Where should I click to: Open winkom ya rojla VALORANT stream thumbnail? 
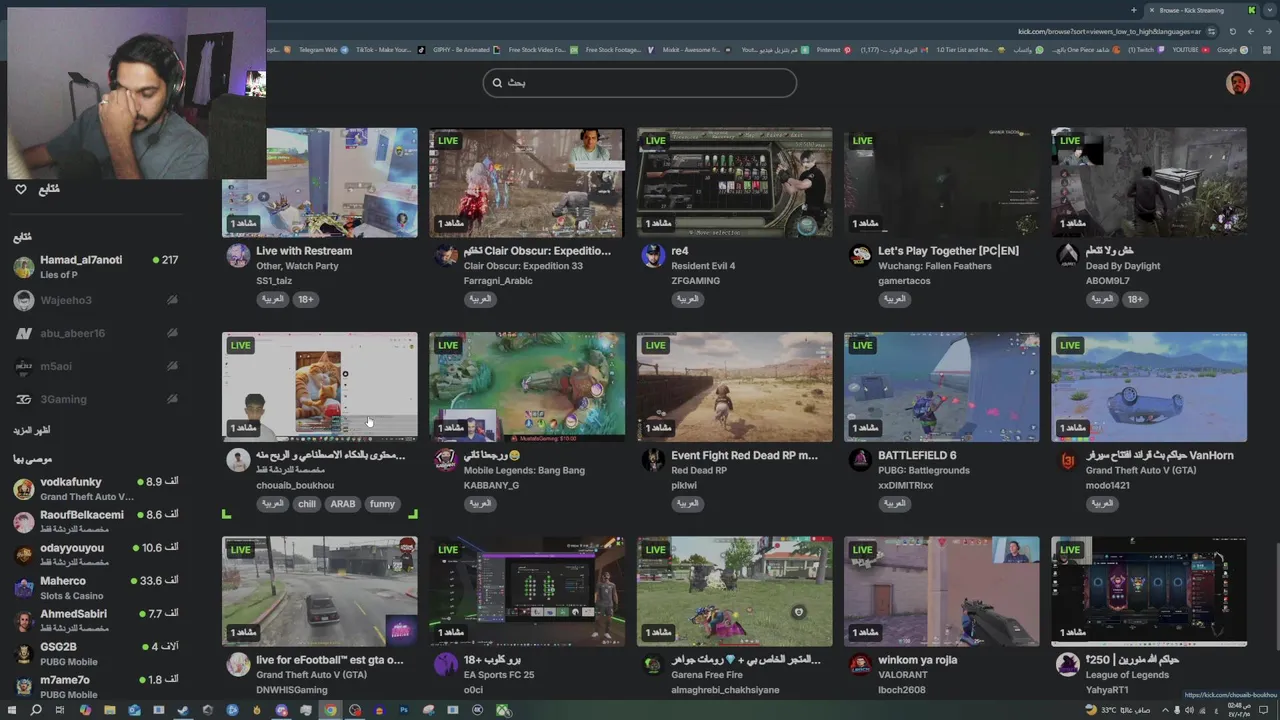coord(942,592)
